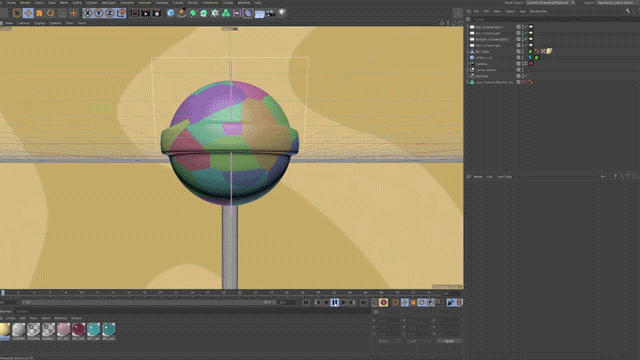Select the Move tool

[28, 13]
